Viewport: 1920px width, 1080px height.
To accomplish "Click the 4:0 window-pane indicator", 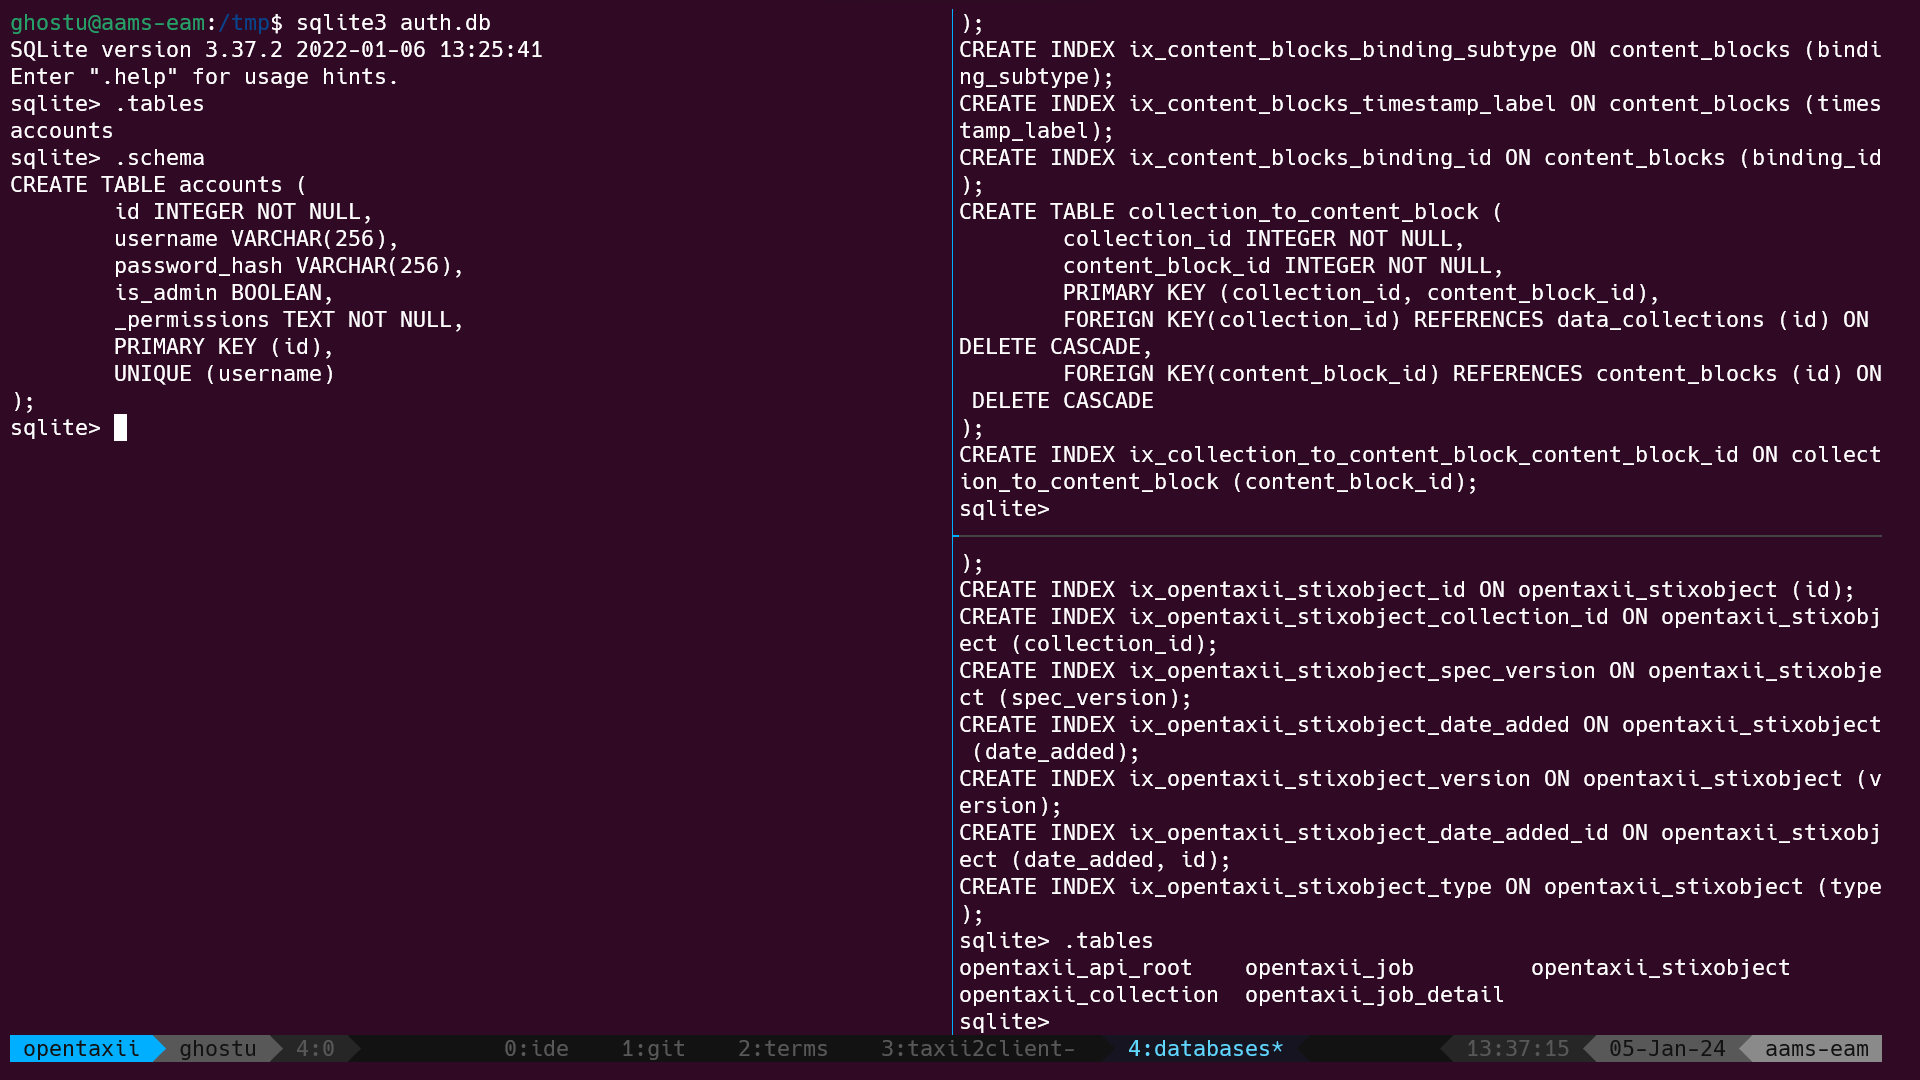I will tap(315, 1048).
